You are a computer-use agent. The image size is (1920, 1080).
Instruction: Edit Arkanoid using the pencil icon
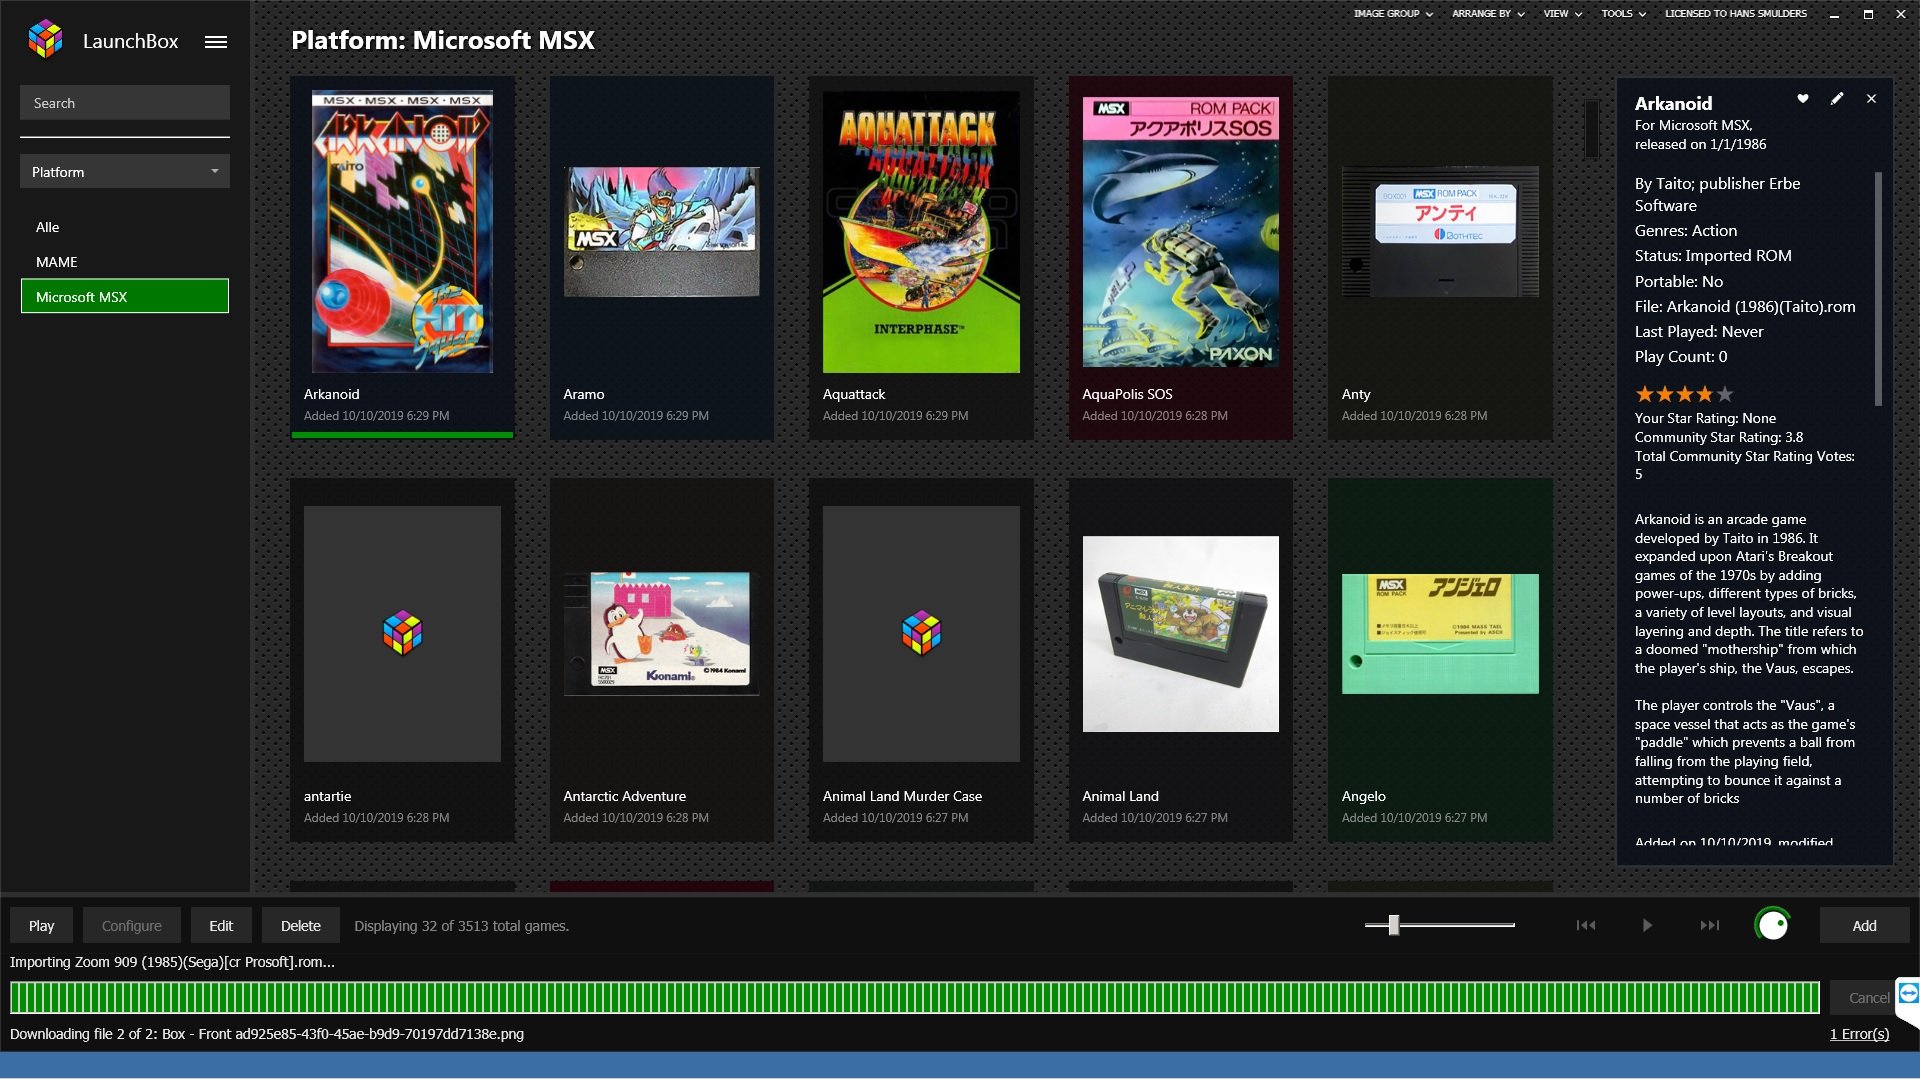(x=1837, y=99)
